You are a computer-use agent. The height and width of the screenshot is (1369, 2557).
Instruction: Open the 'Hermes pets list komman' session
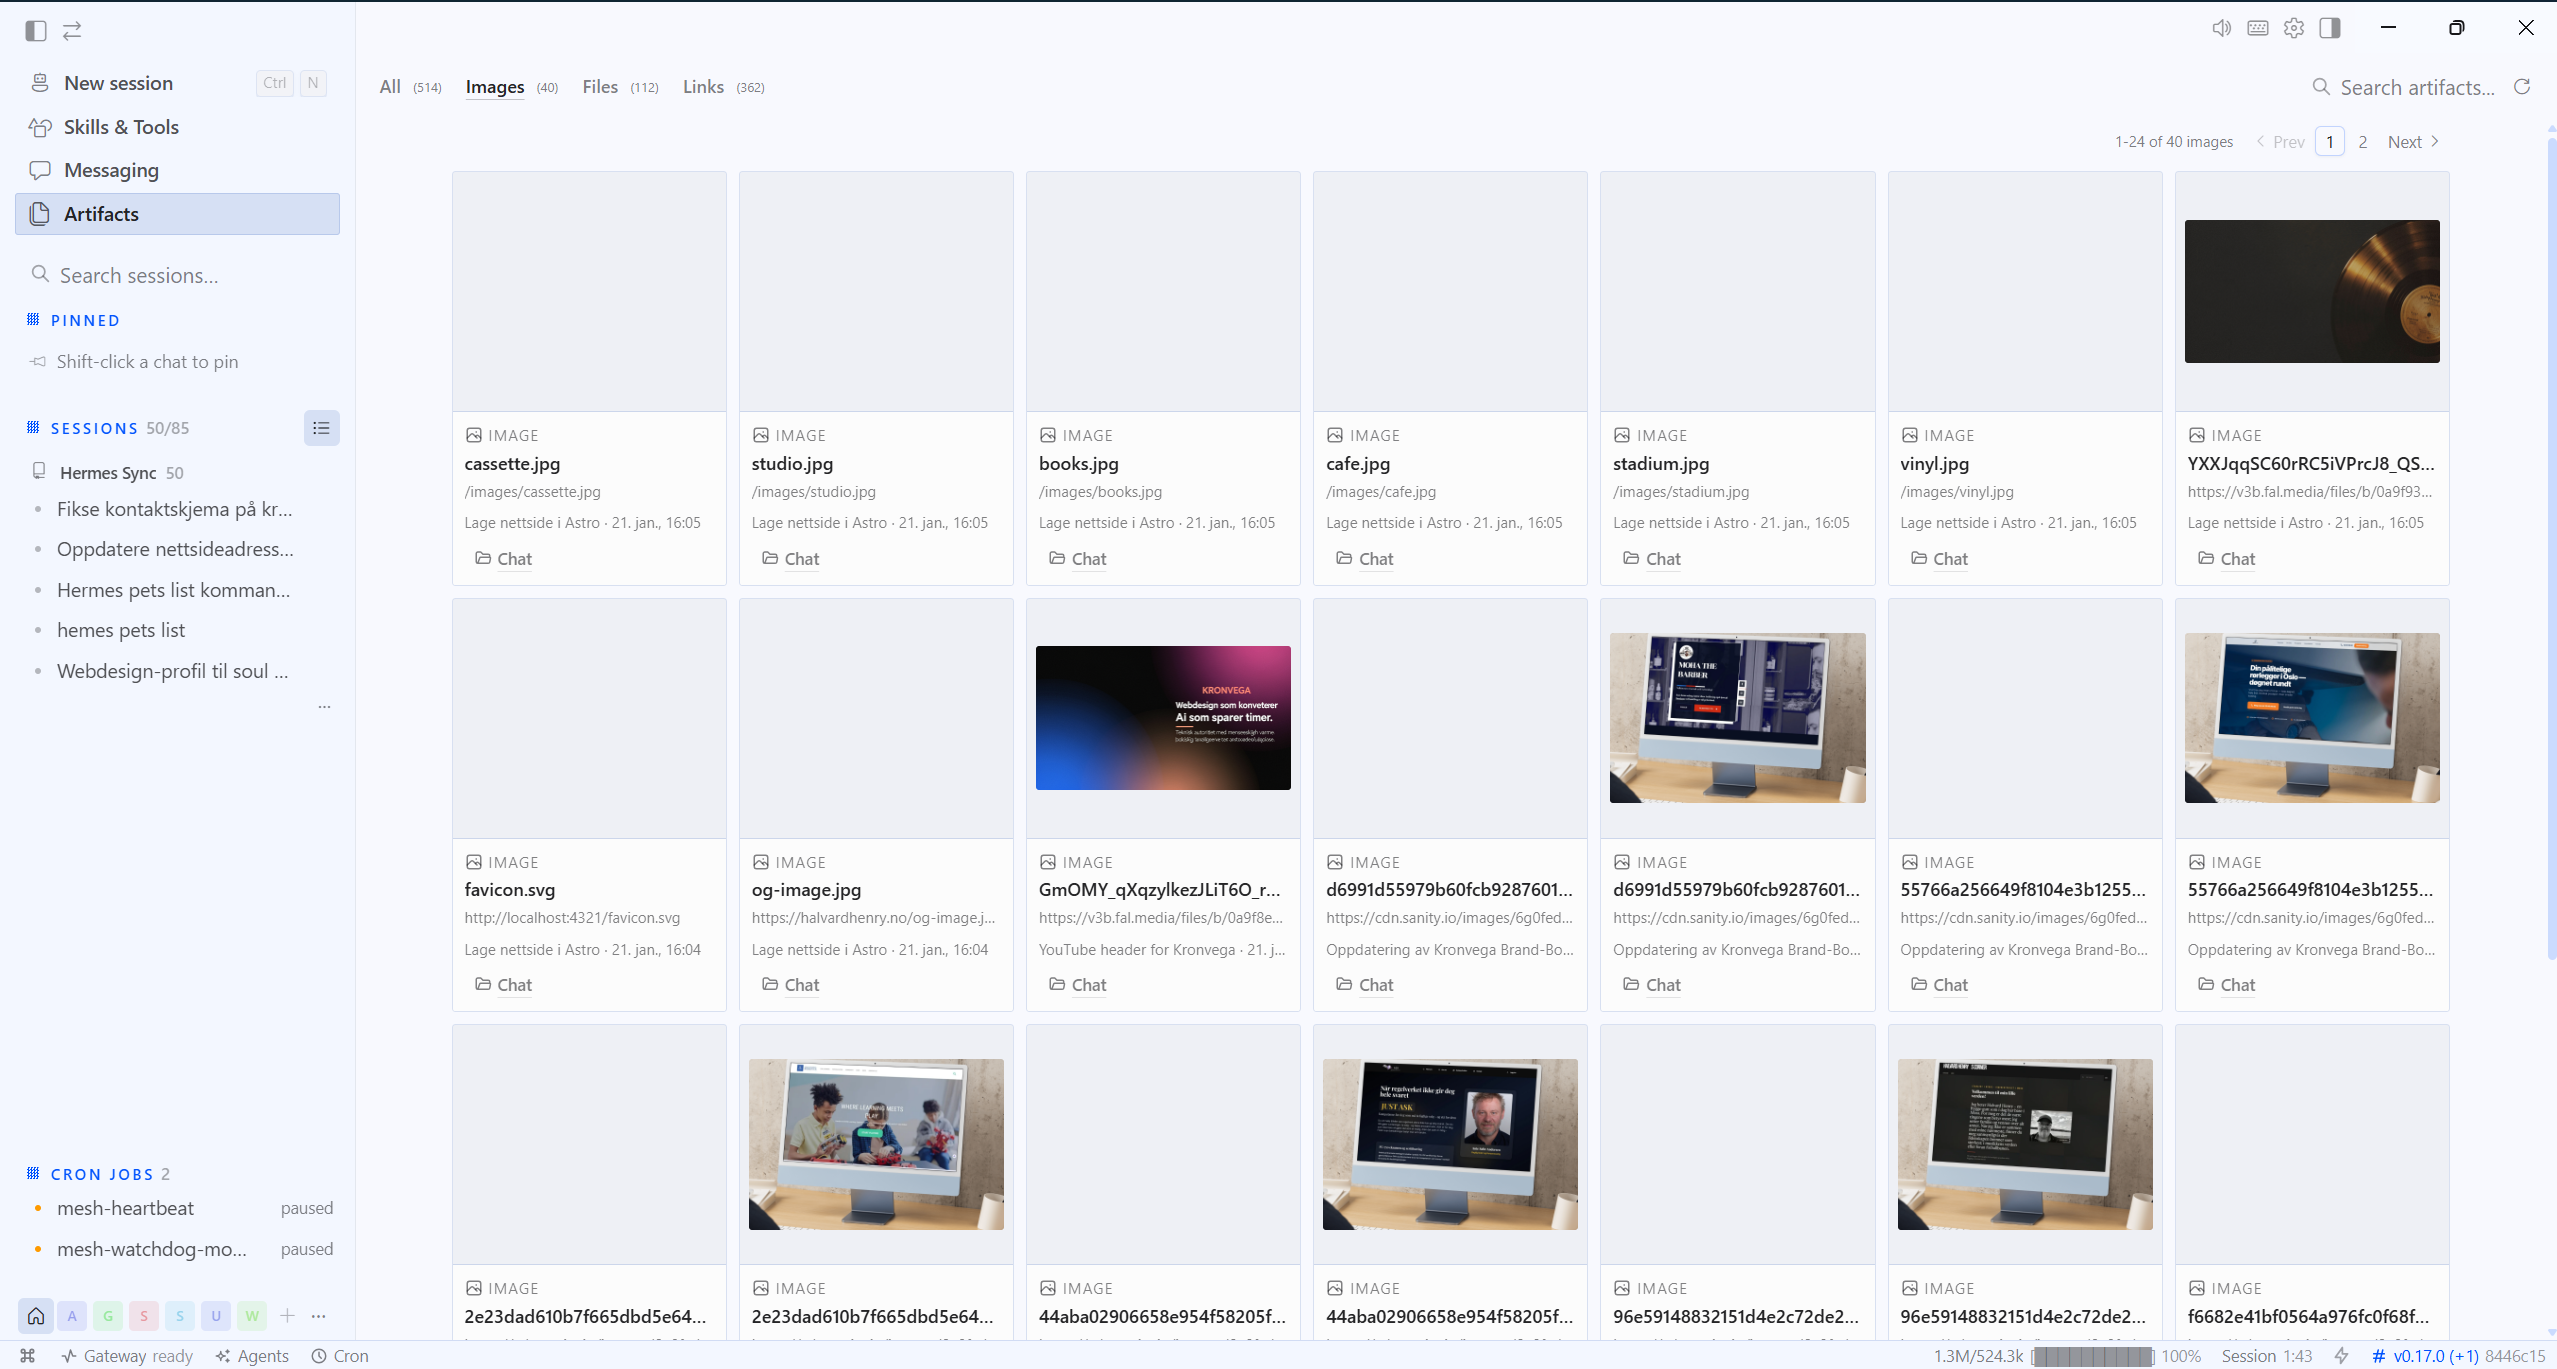pyautogui.click(x=174, y=590)
